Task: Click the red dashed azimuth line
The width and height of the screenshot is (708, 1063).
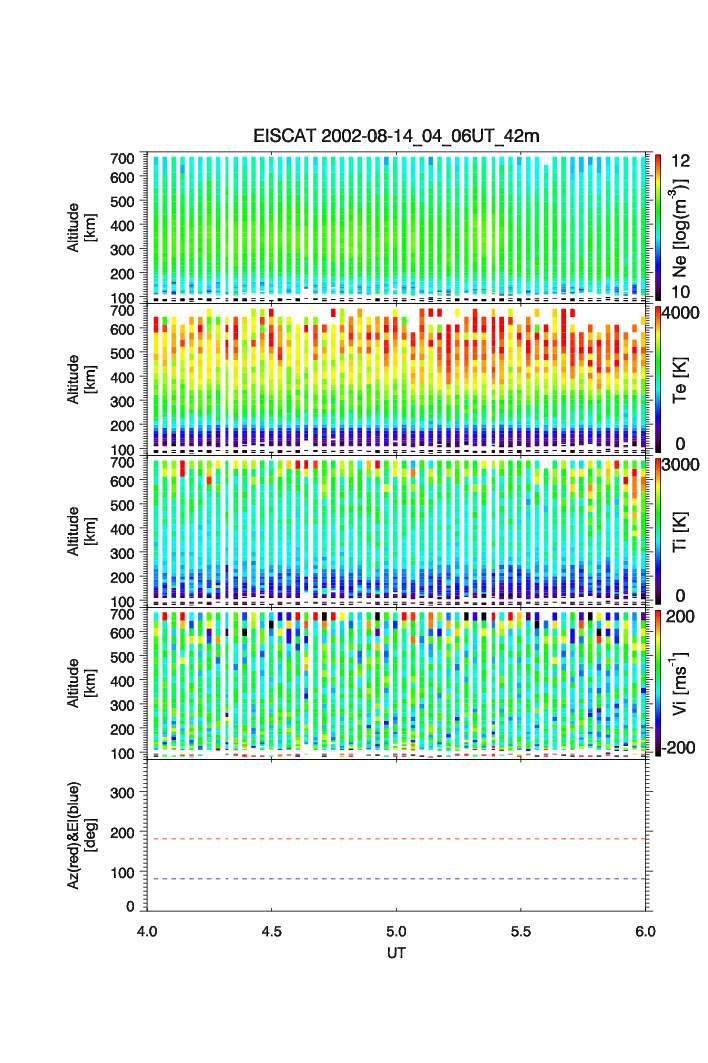Action: pos(398,839)
